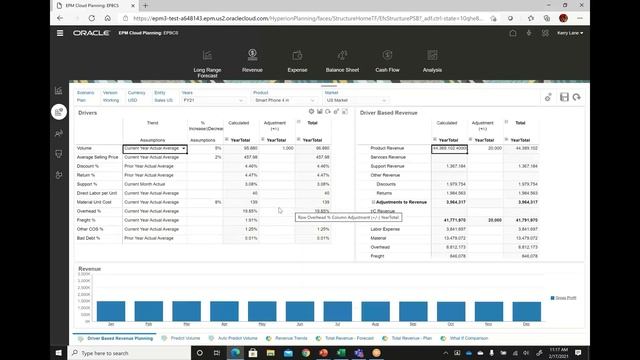Collapse Revenue Calculated YearTotal column

[x=434, y=140]
